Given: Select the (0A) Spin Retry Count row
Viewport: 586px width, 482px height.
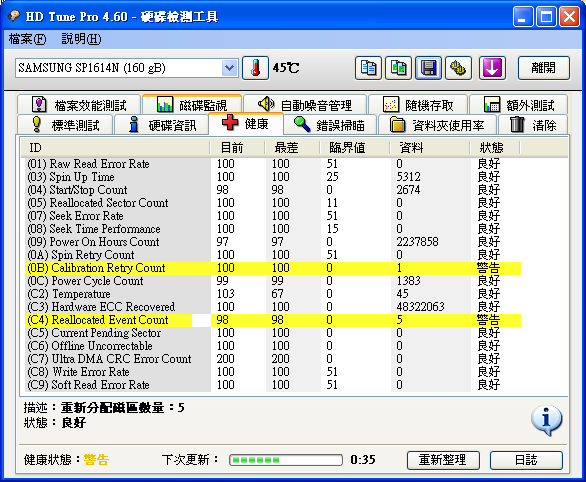Looking at the screenshot, I should (x=273, y=255).
